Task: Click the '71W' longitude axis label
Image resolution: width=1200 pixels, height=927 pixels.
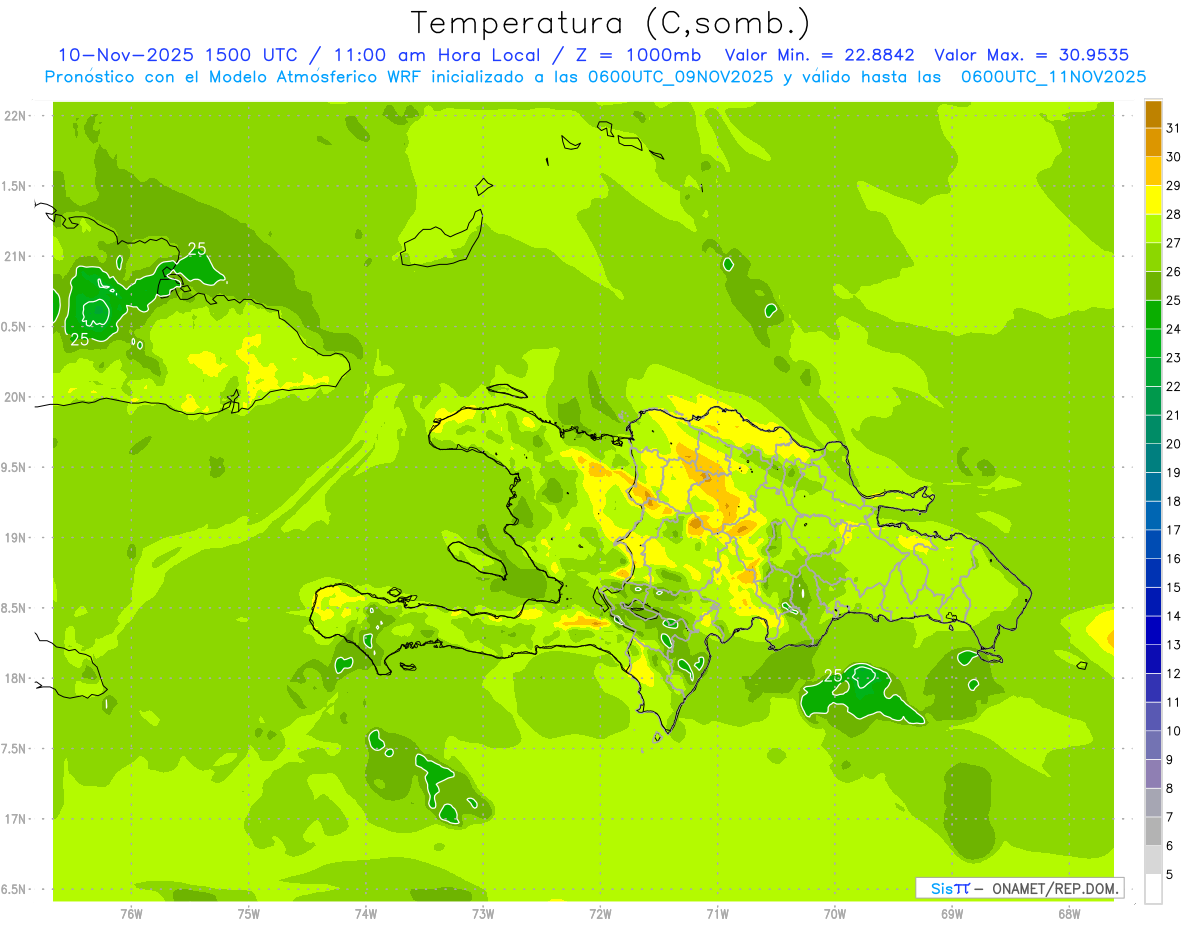Action: pyautogui.click(x=717, y=913)
